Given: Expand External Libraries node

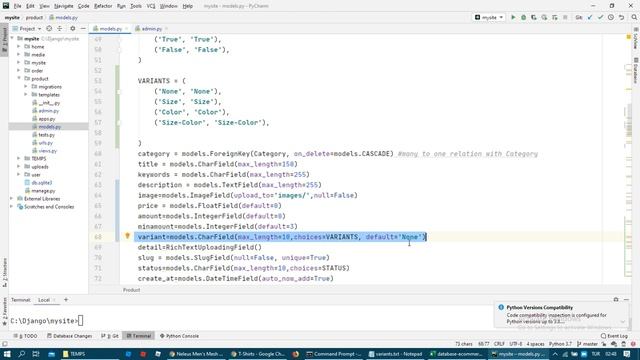Looking at the screenshot, I should 12,198.
